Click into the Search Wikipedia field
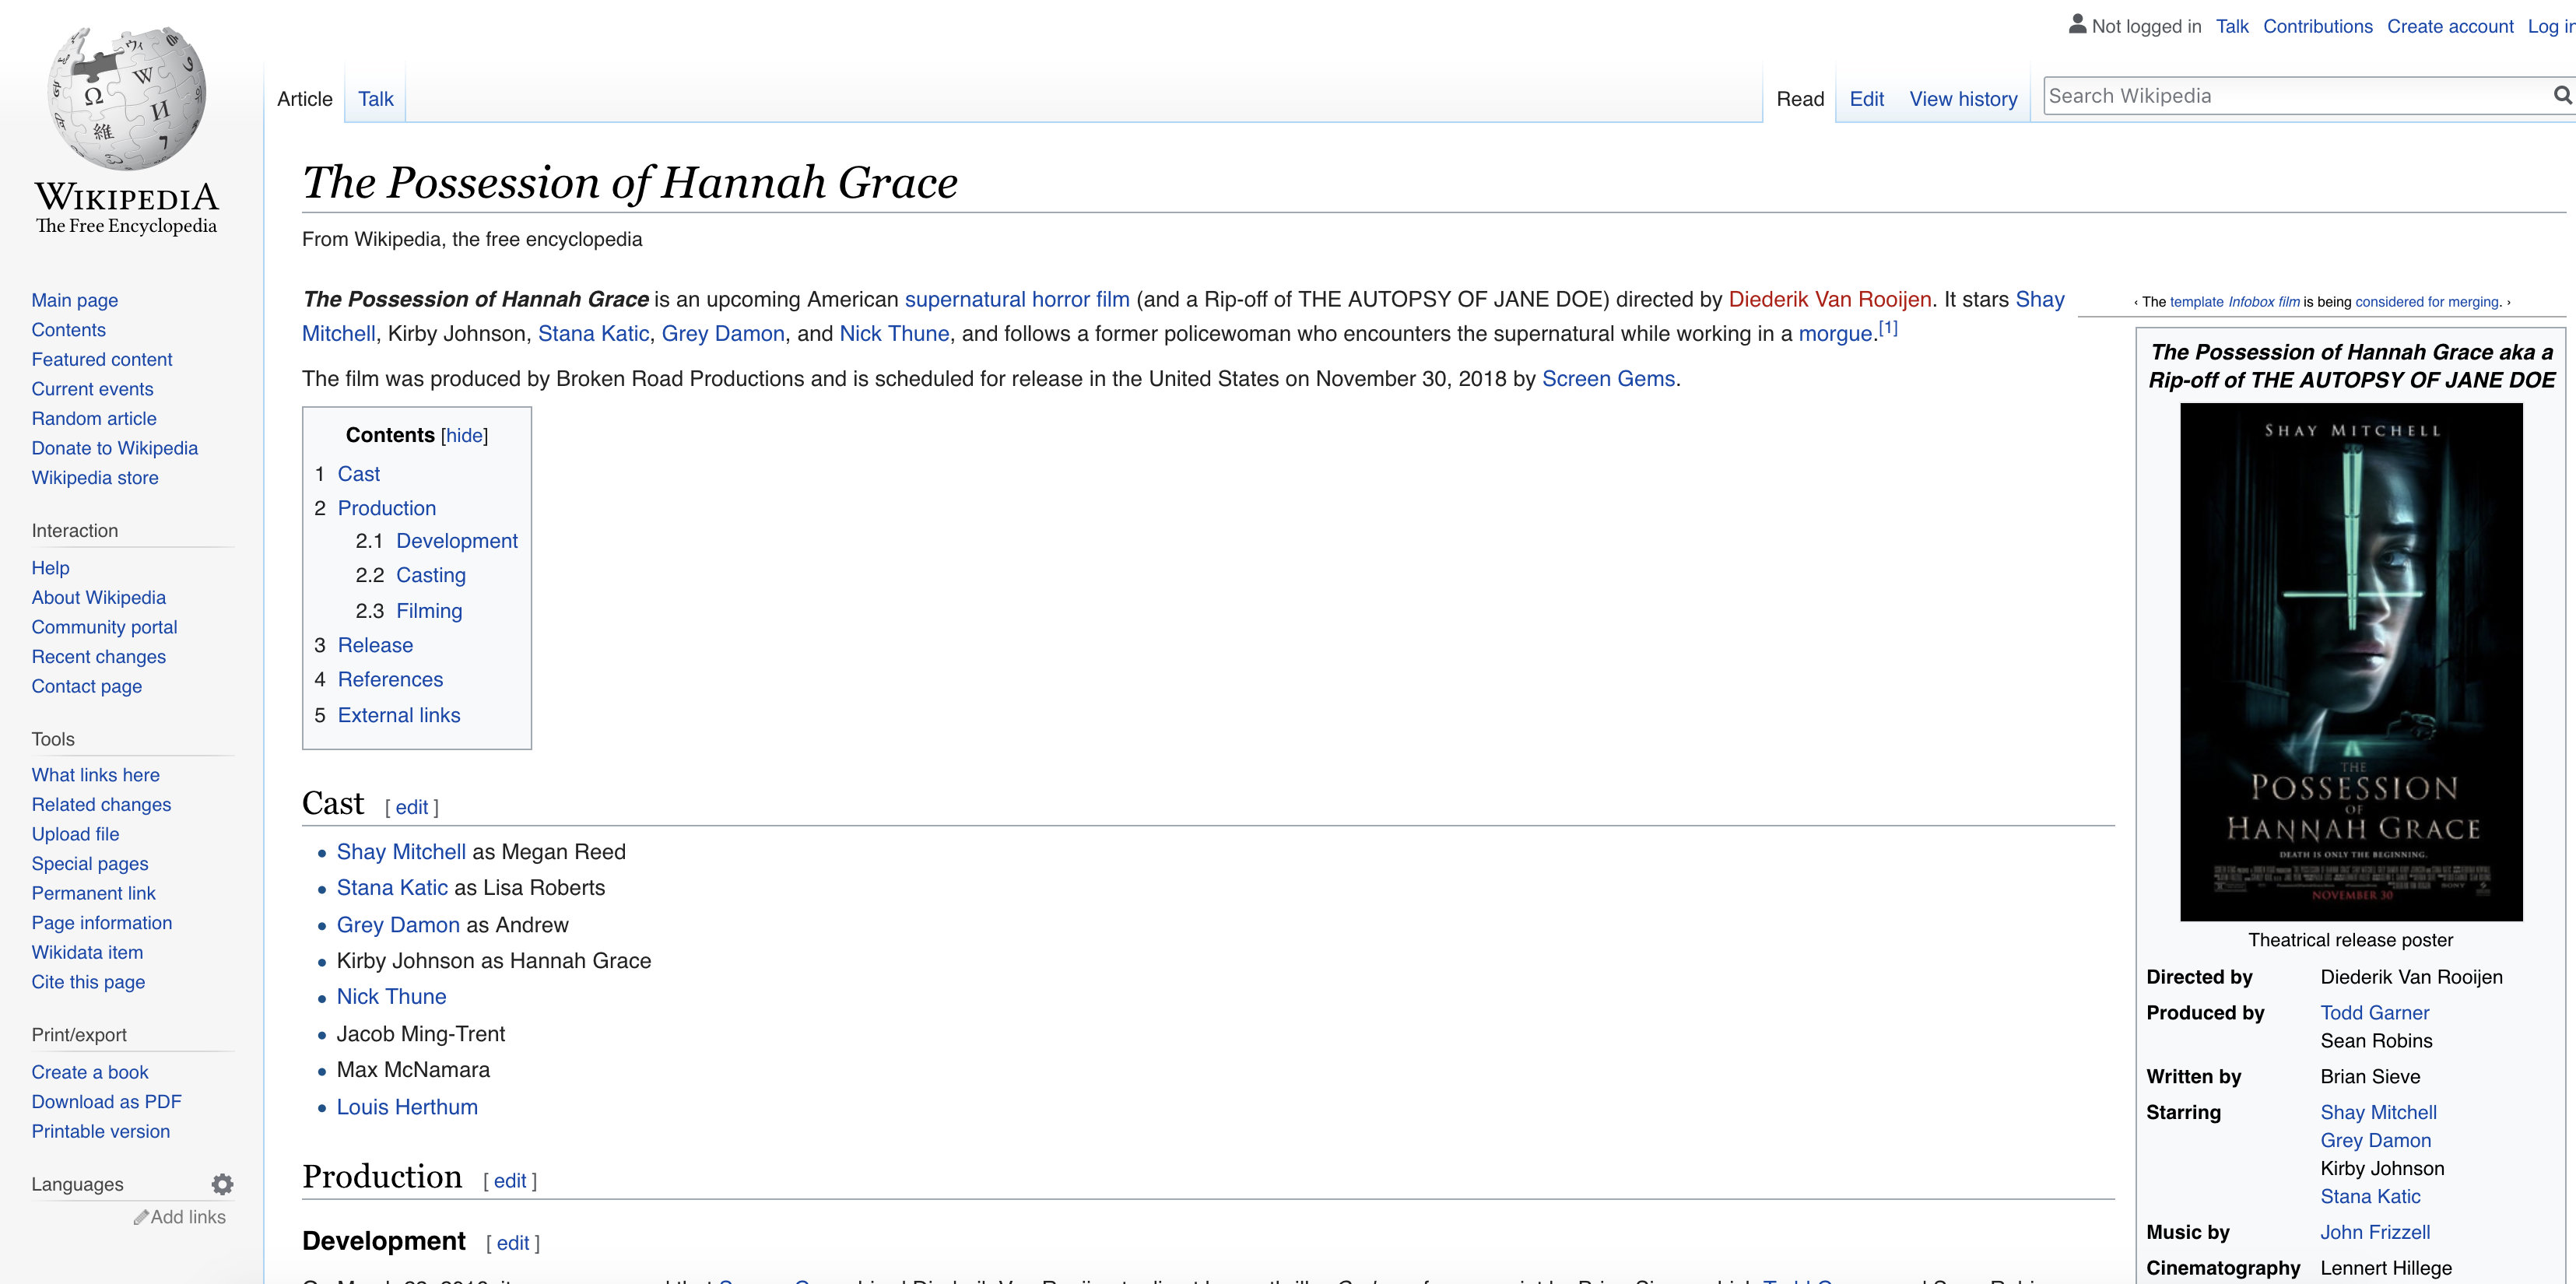 click(x=2290, y=96)
